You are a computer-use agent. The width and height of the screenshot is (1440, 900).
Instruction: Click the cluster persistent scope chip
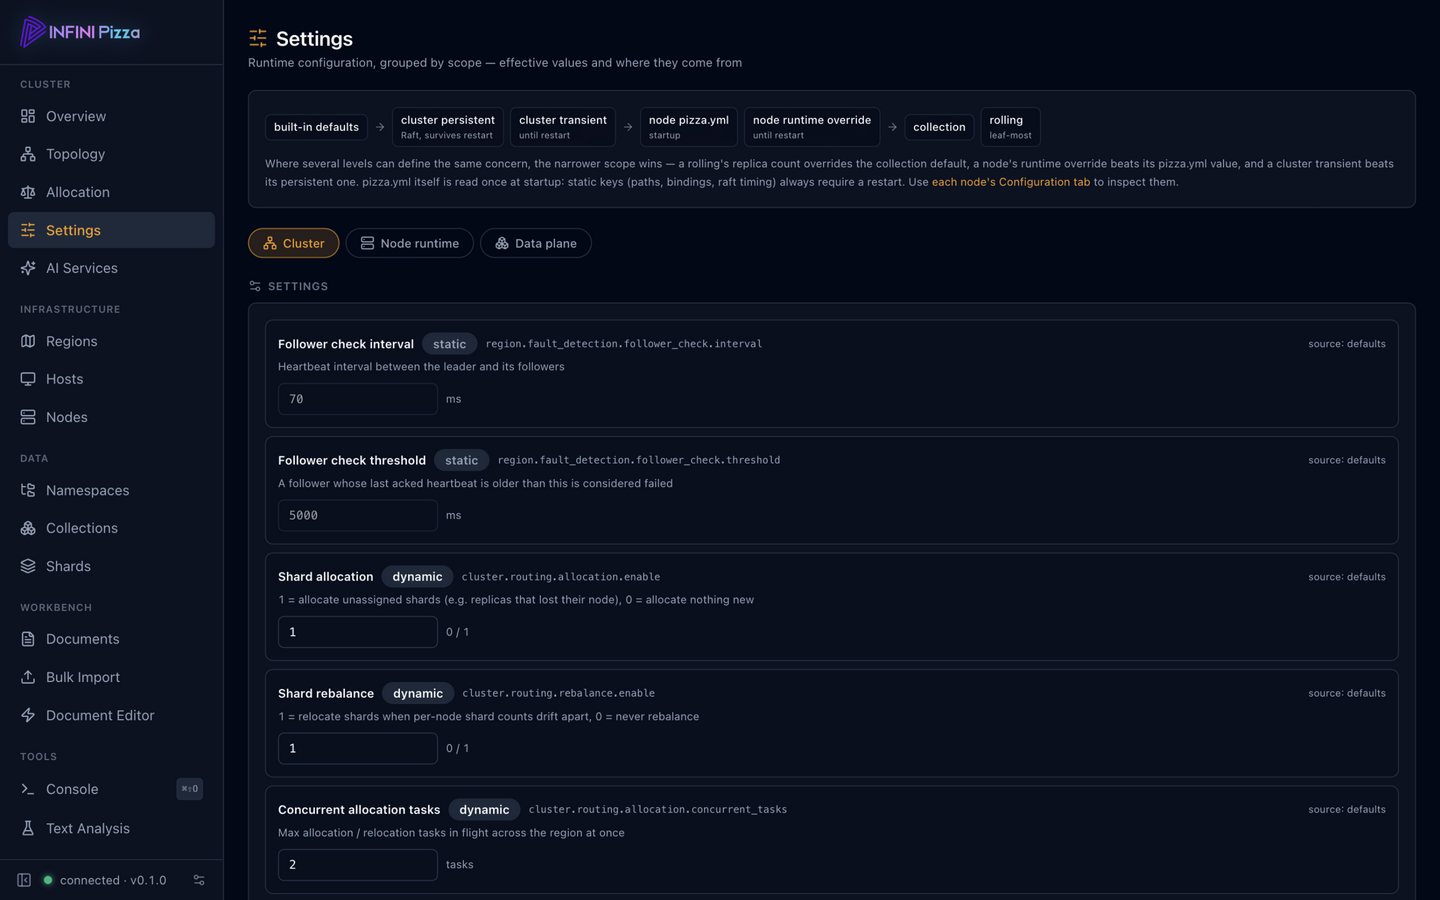point(447,127)
